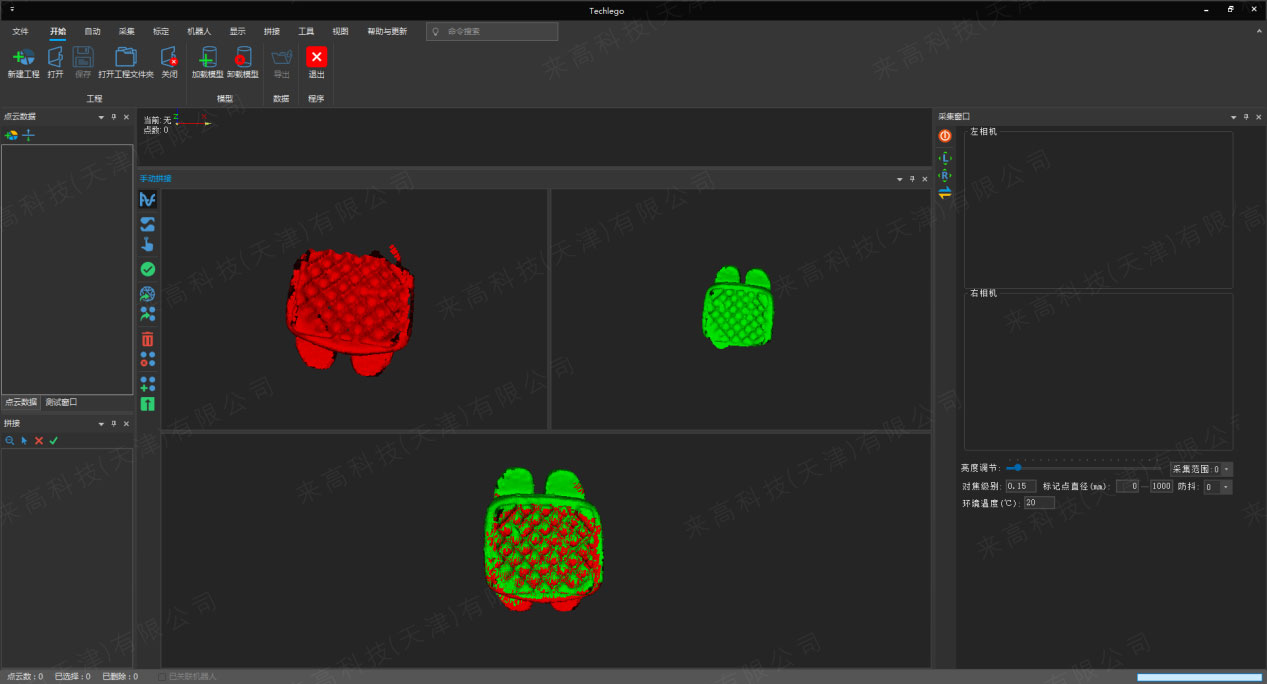Image resolution: width=1267 pixels, height=684 pixels.
Task: Click the red power icon in 采集窗口
Action: click(945, 136)
